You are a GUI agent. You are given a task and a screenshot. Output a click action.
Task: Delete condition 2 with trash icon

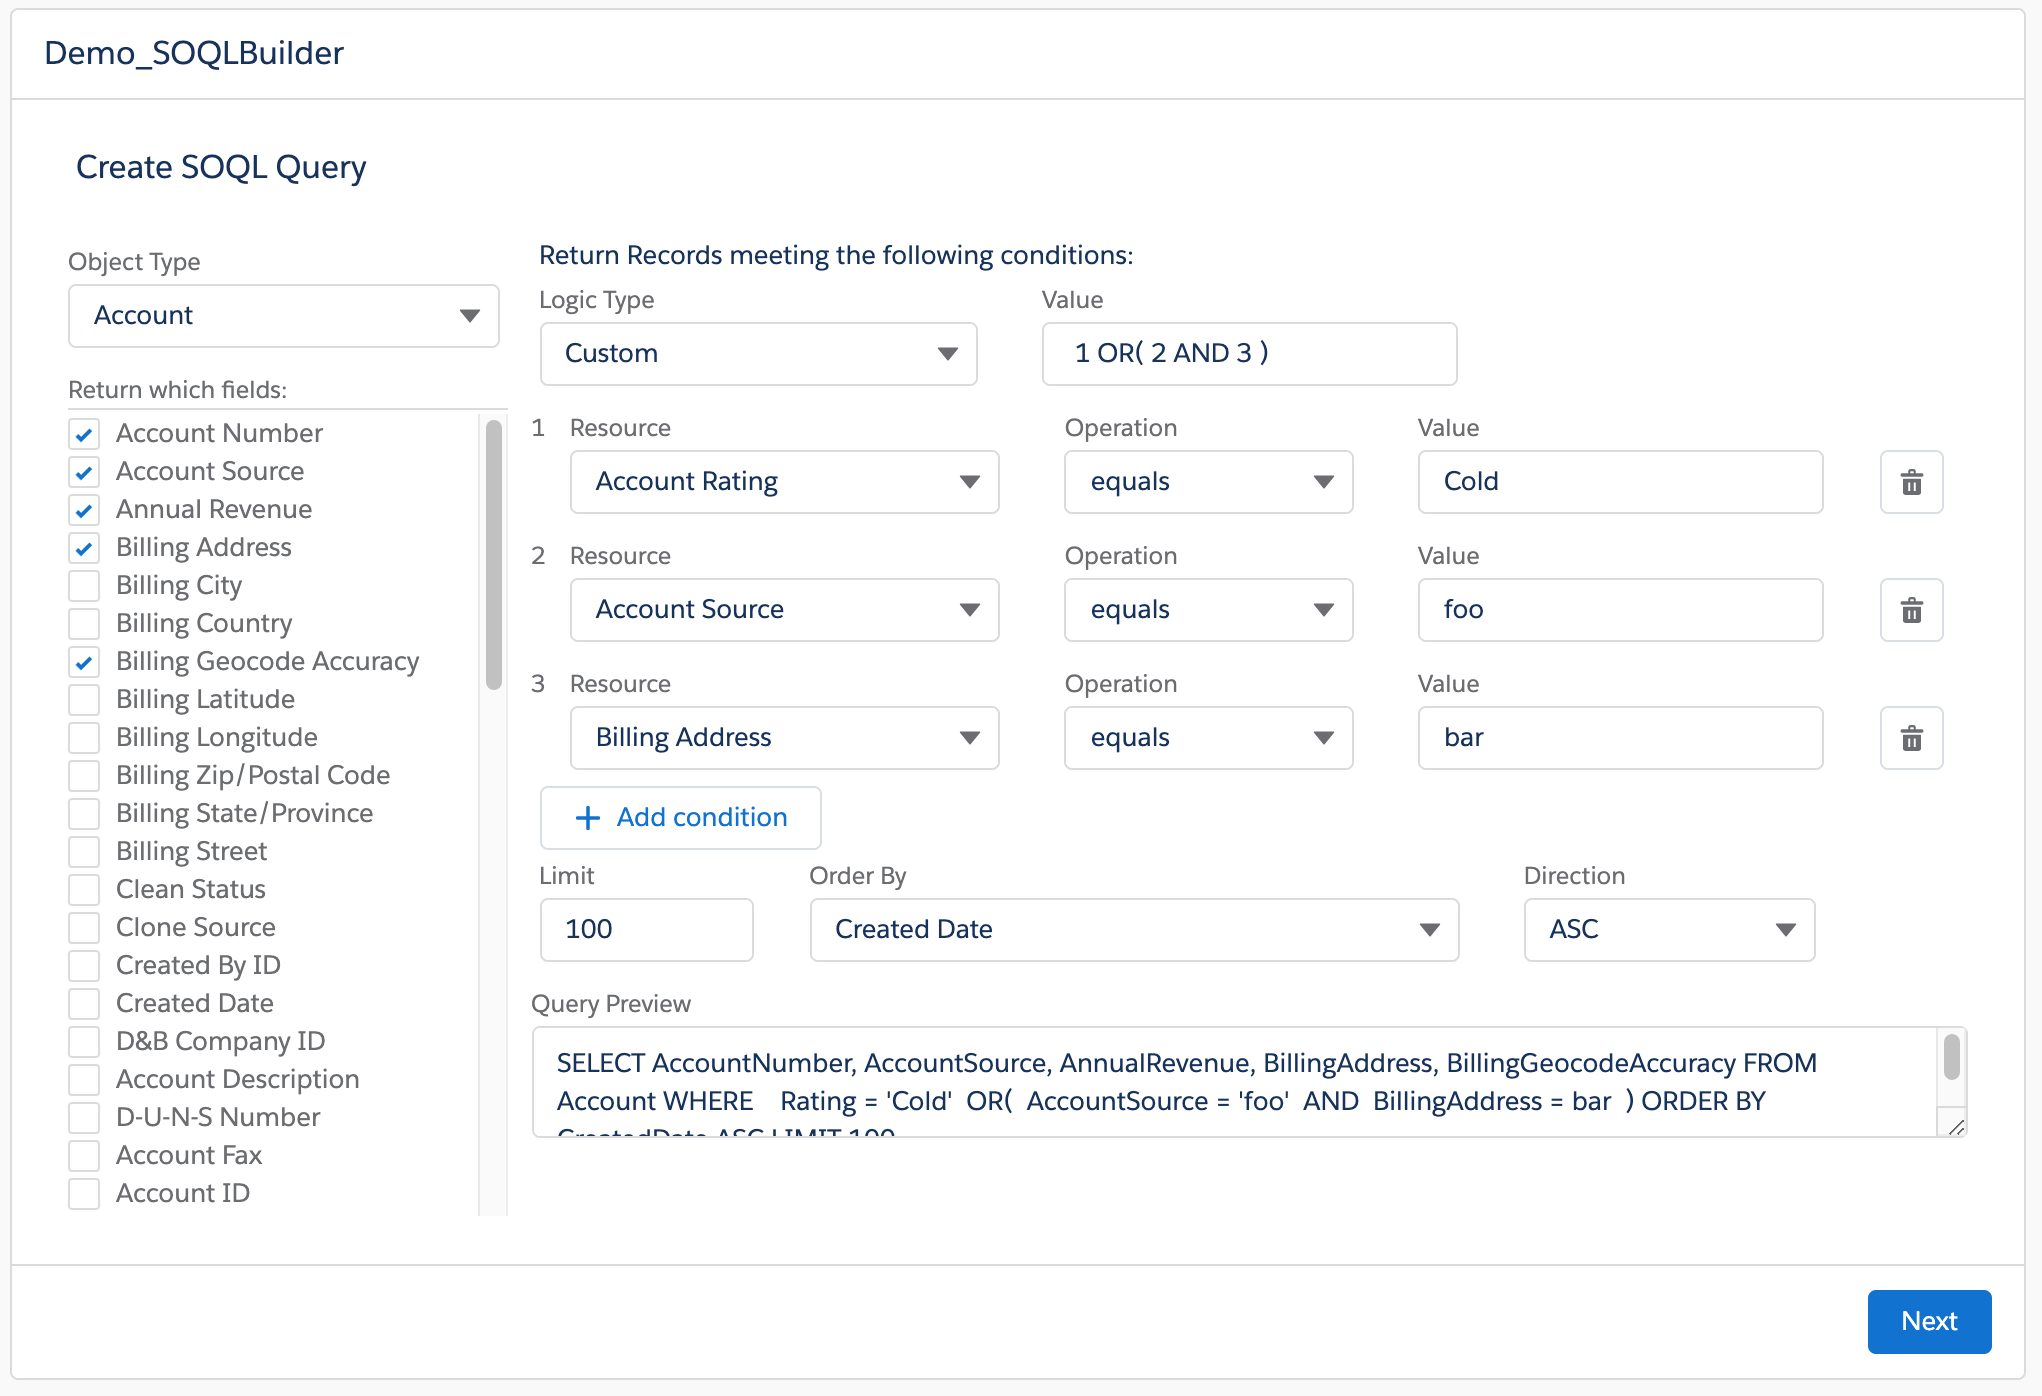1911,610
